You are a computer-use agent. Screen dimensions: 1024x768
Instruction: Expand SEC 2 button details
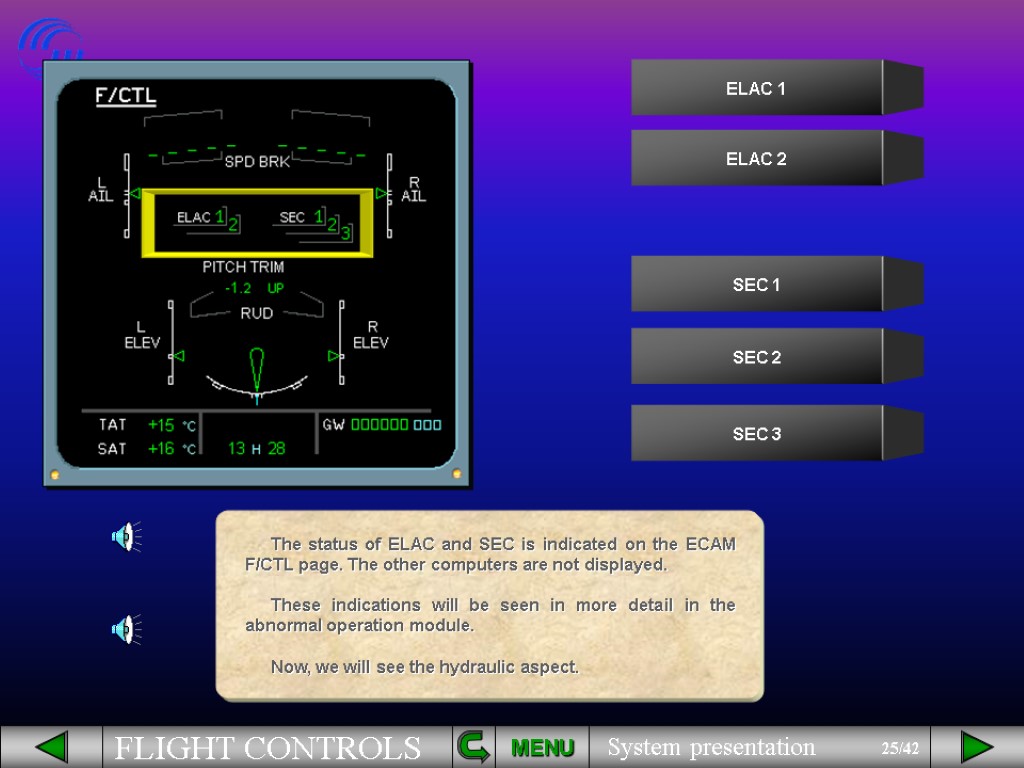(x=756, y=357)
